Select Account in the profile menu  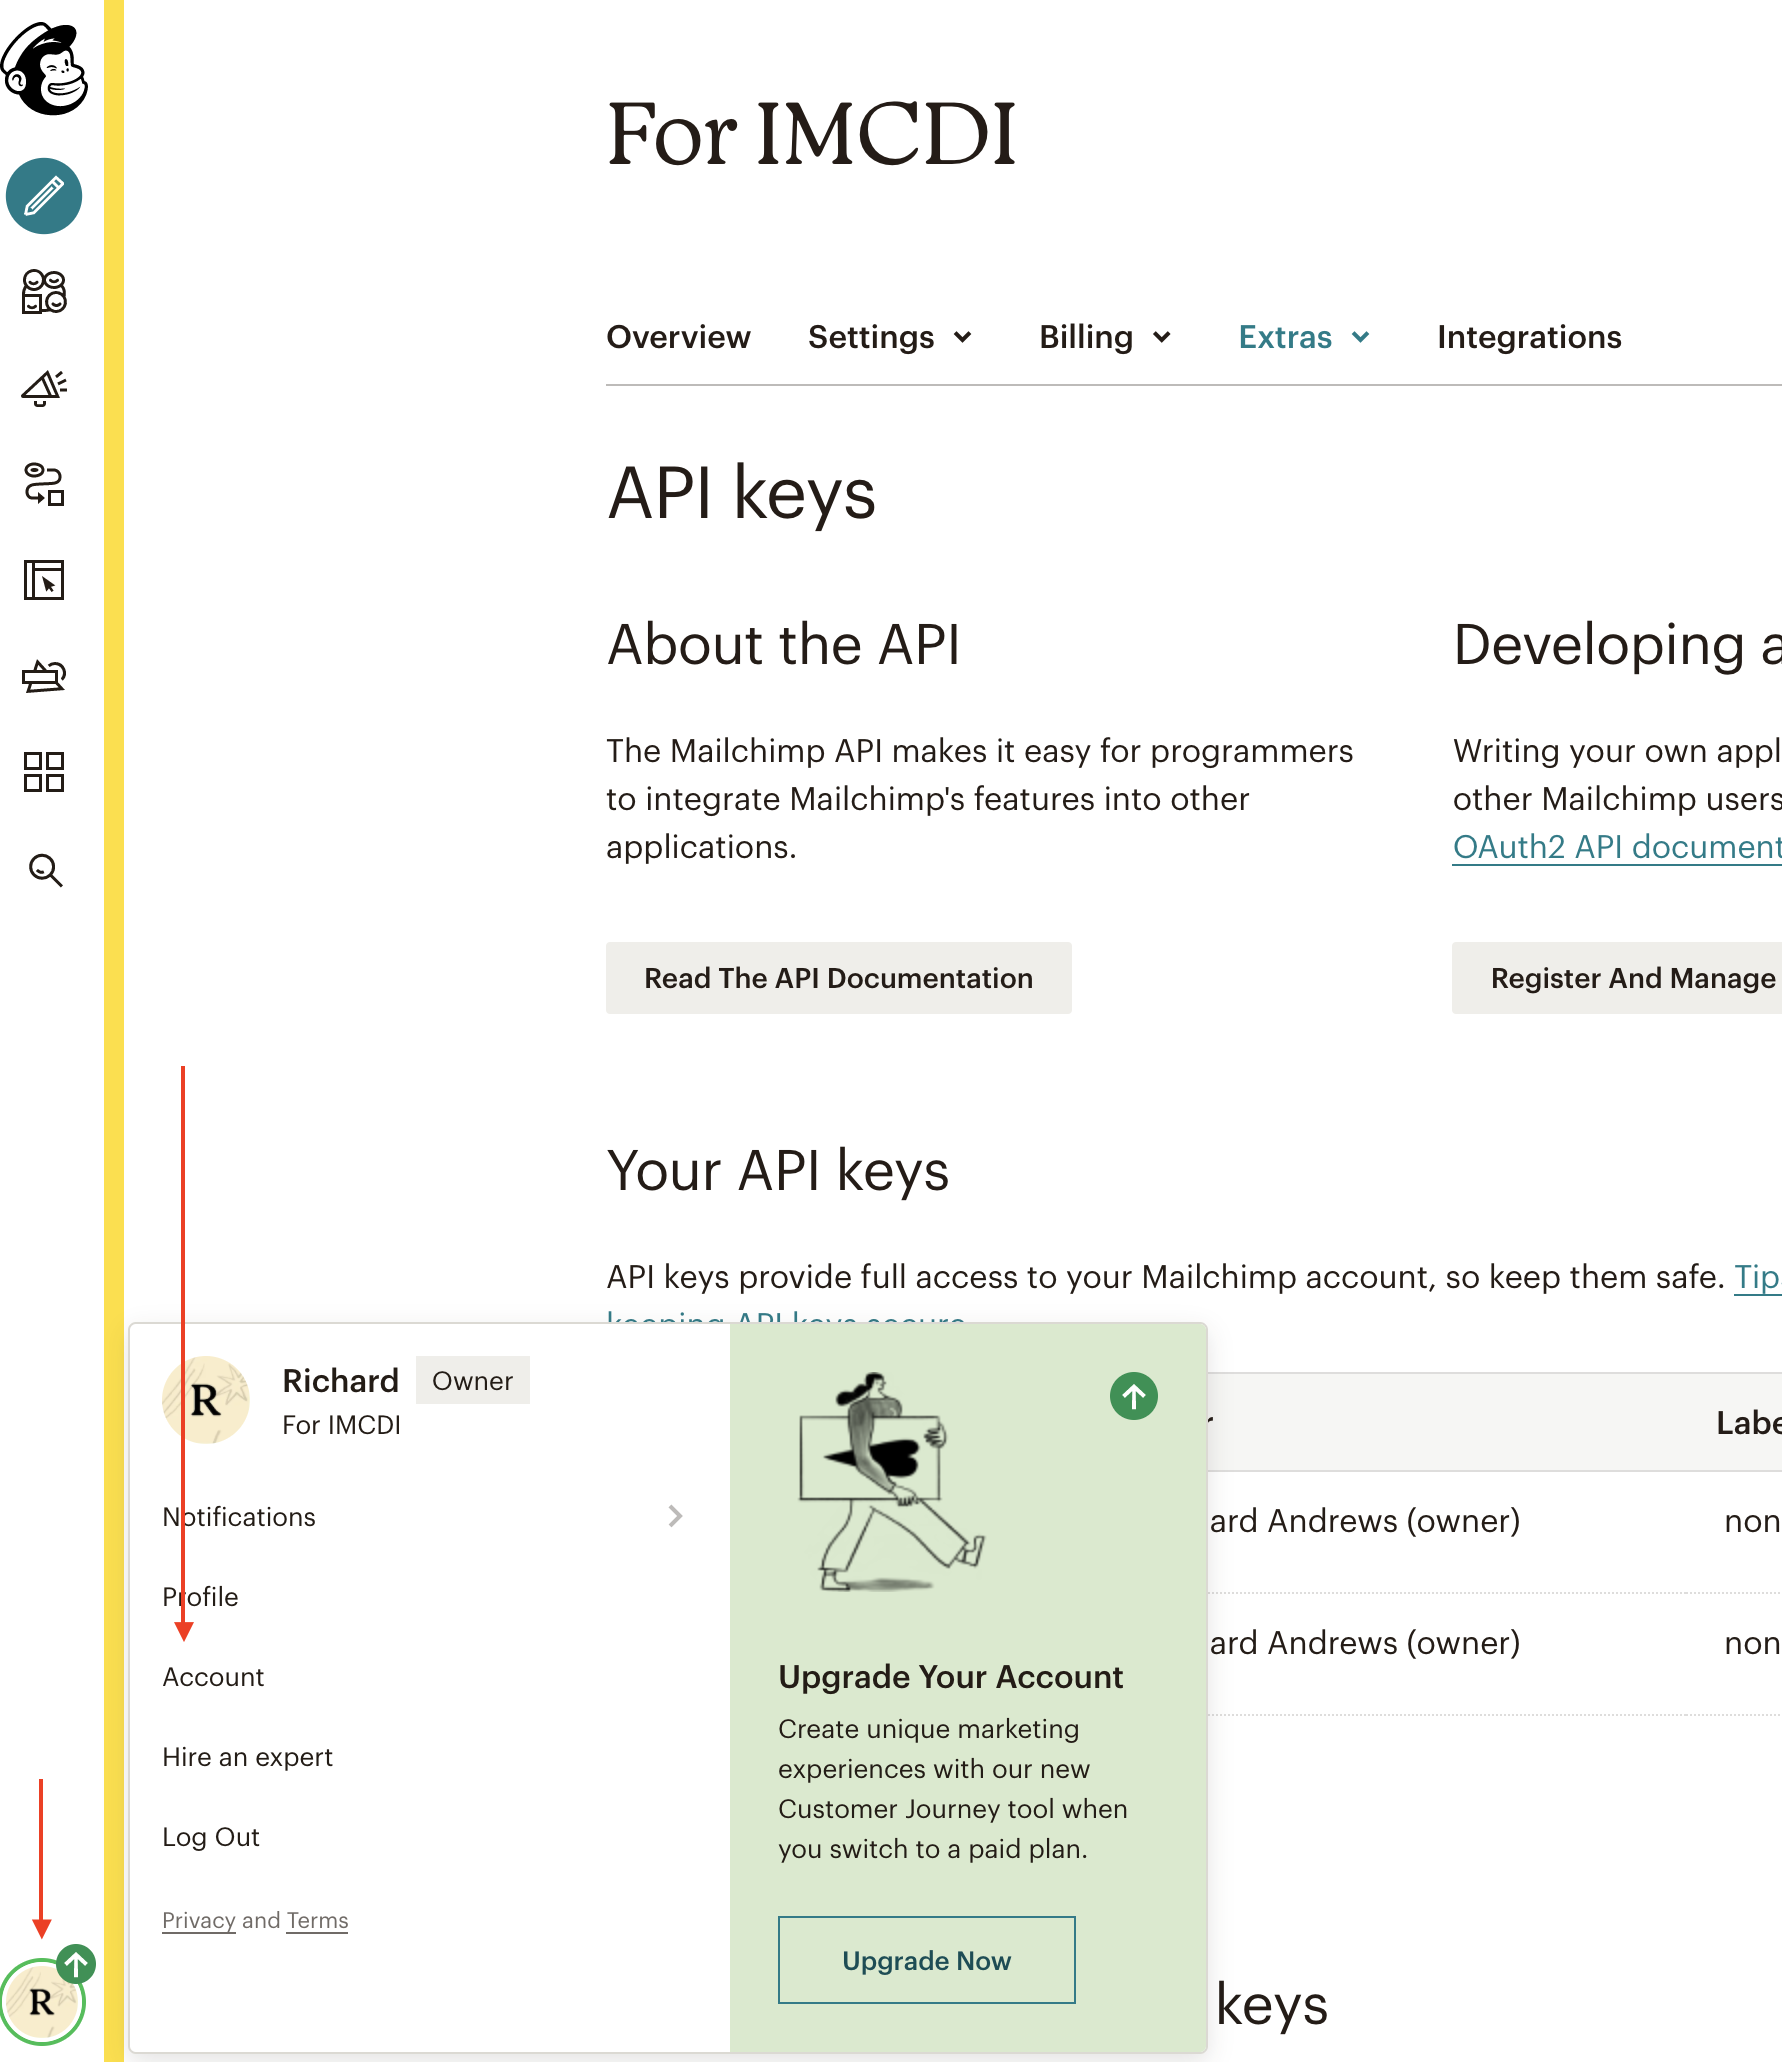click(x=213, y=1677)
